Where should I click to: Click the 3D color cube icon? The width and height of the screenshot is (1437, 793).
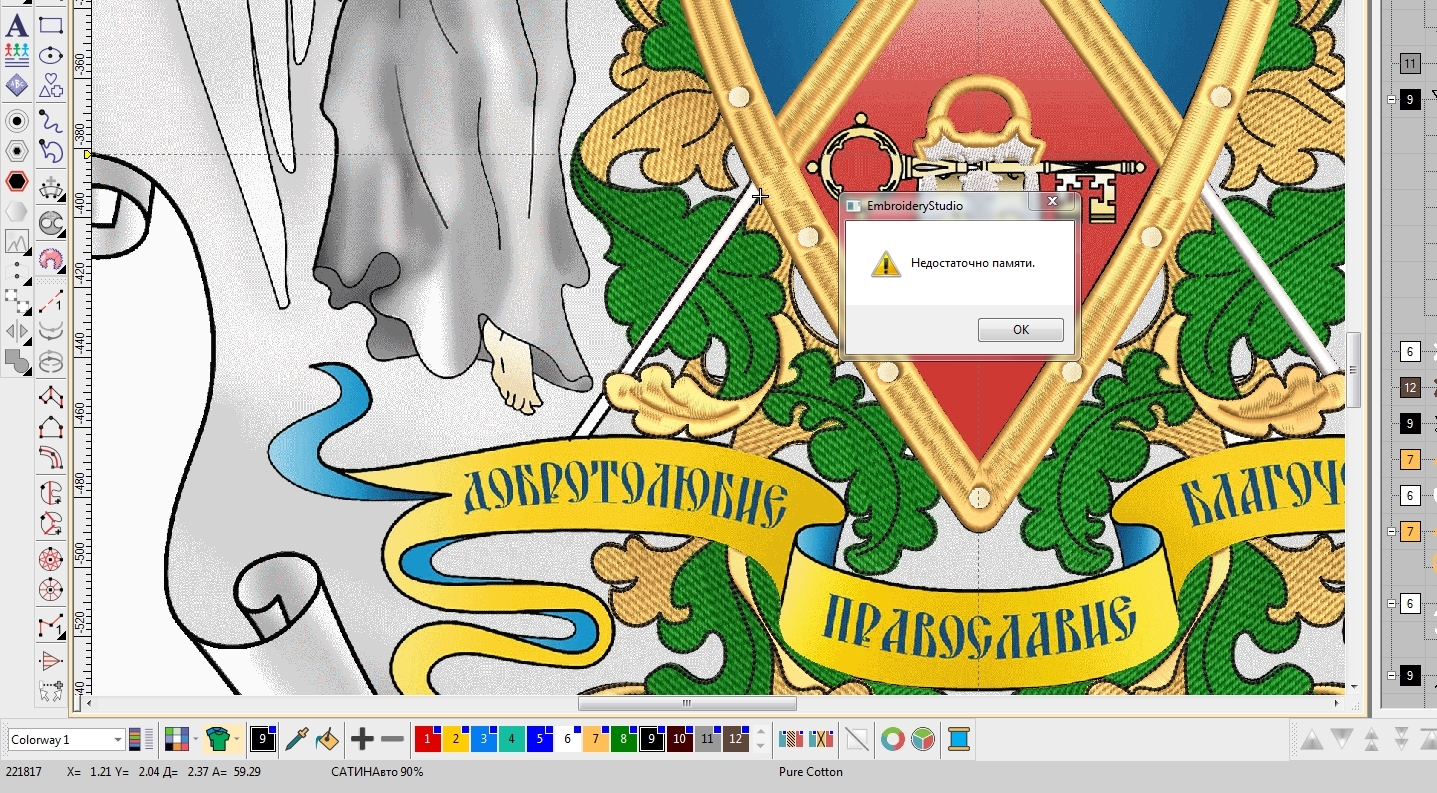tap(923, 740)
